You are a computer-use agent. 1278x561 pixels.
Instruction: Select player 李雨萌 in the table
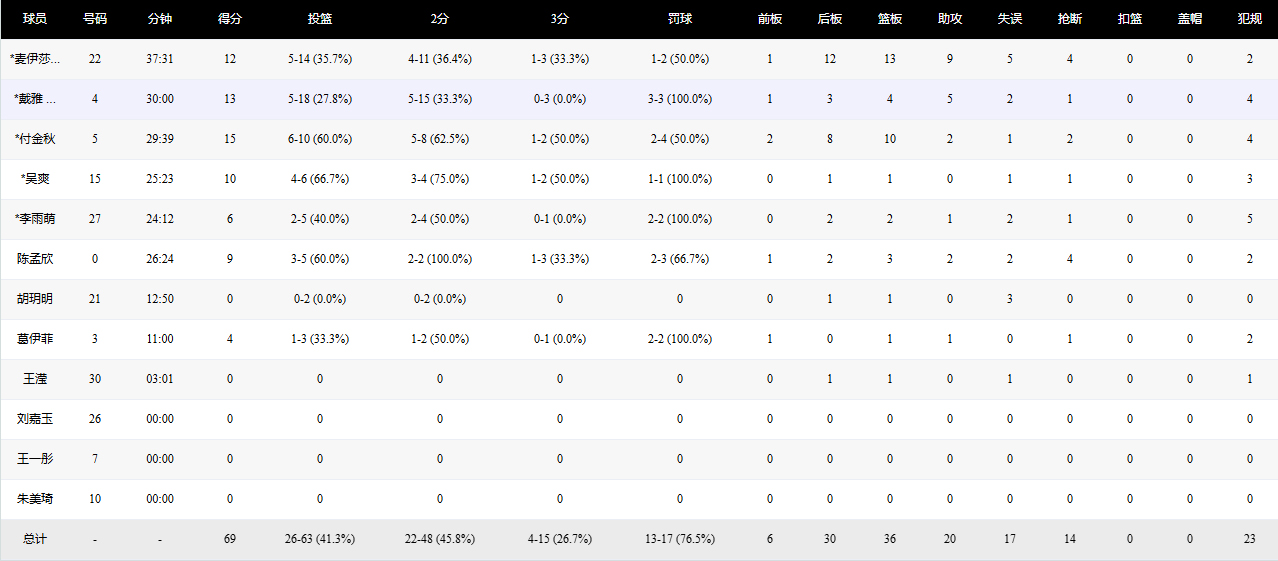(x=35, y=219)
